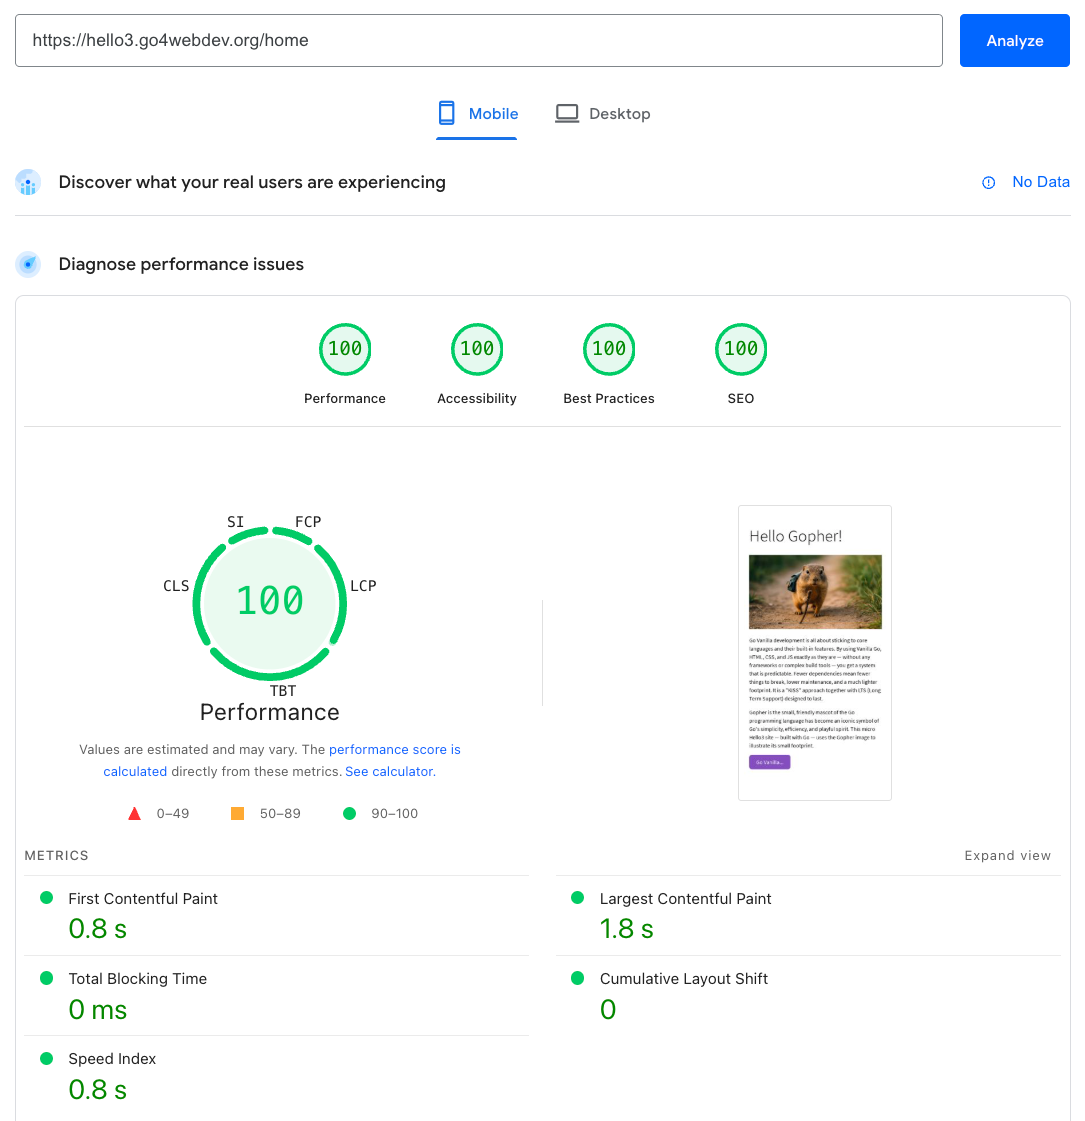Click the orange square 50–89 legend icon
Image resolution: width=1085 pixels, height=1121 pixels.
point(238,814)
